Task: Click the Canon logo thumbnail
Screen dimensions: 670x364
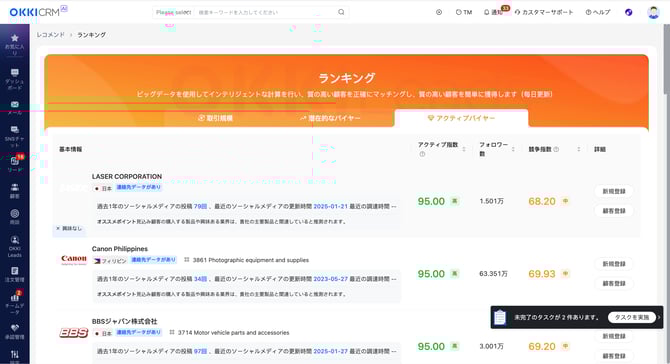Action: tap(73, 259)
